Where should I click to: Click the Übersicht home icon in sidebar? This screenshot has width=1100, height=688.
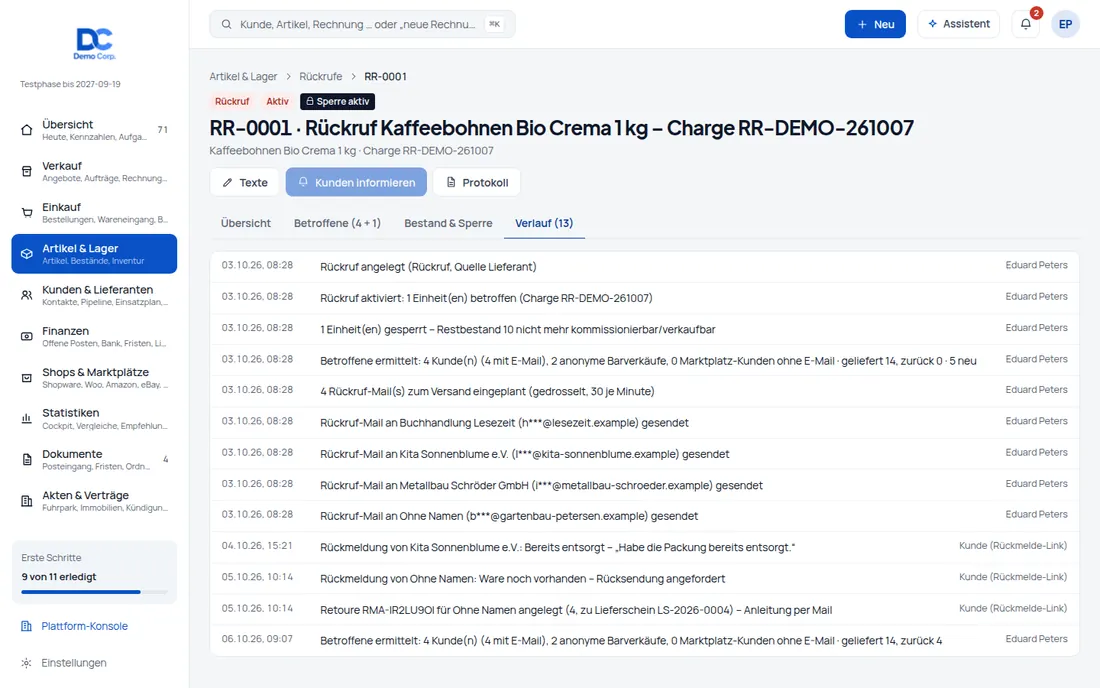(27, 130)
